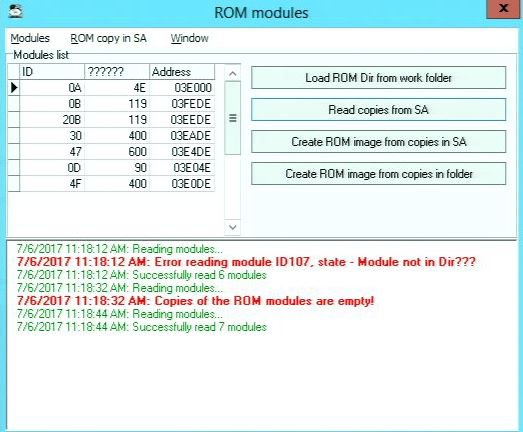Screen dimensions: 523x432
Task: Open the Window menu
Action: click(189, 38)
